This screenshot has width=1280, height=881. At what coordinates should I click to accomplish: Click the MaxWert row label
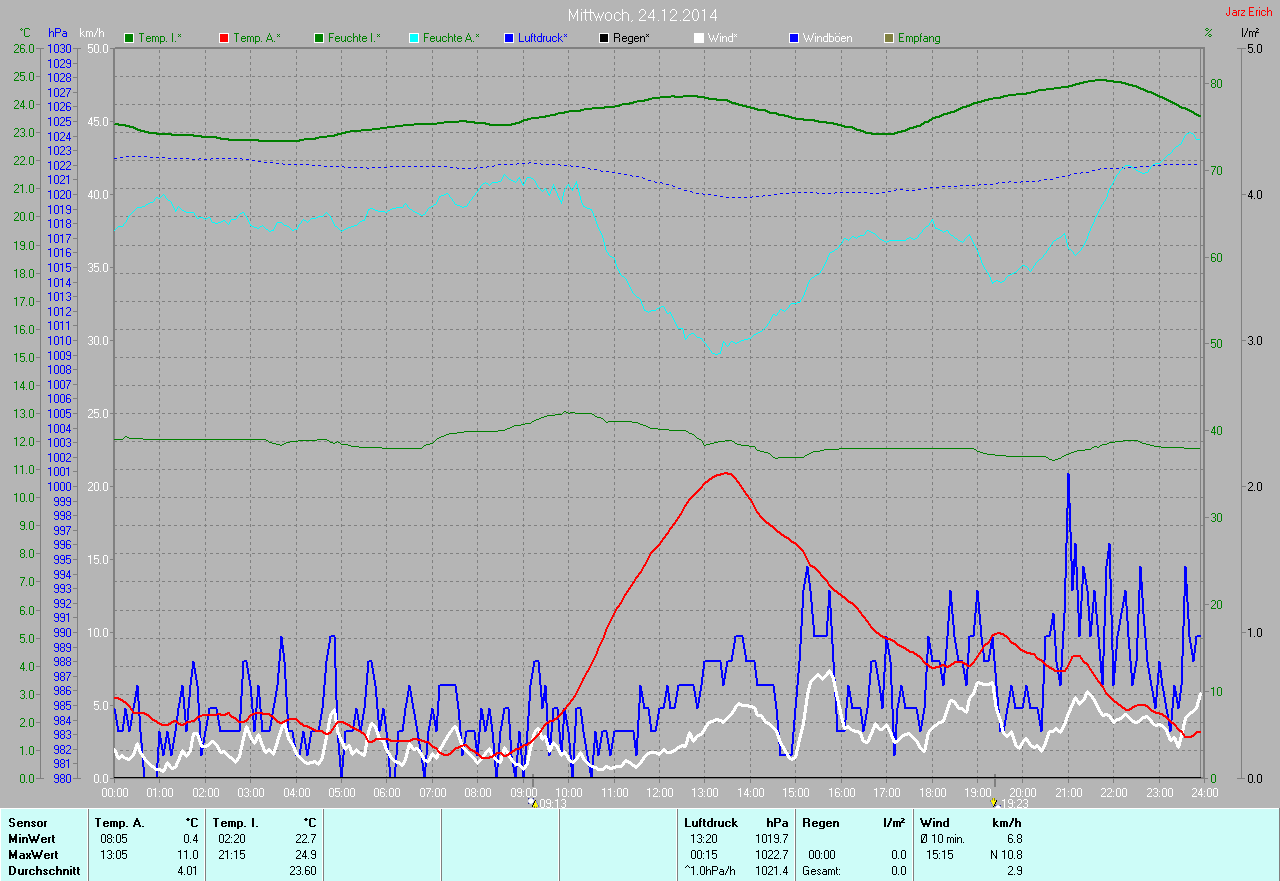32,855
